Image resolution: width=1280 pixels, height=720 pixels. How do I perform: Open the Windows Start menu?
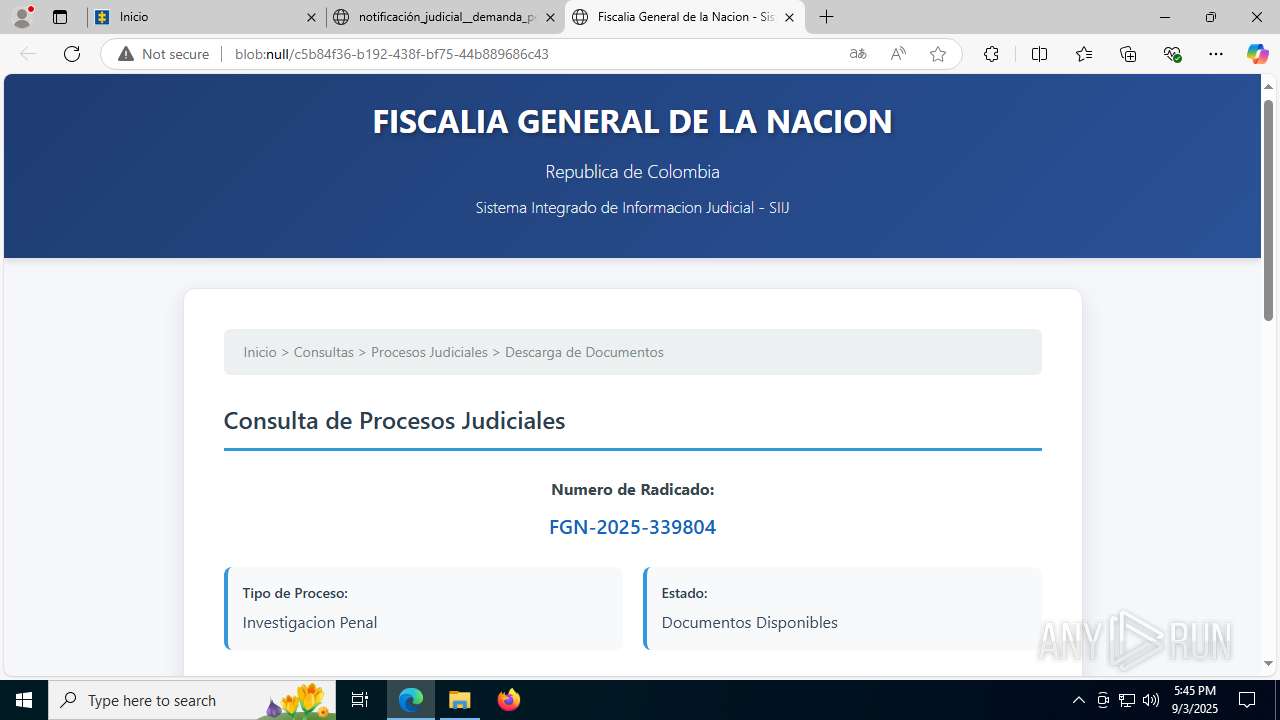click(24, 700)
